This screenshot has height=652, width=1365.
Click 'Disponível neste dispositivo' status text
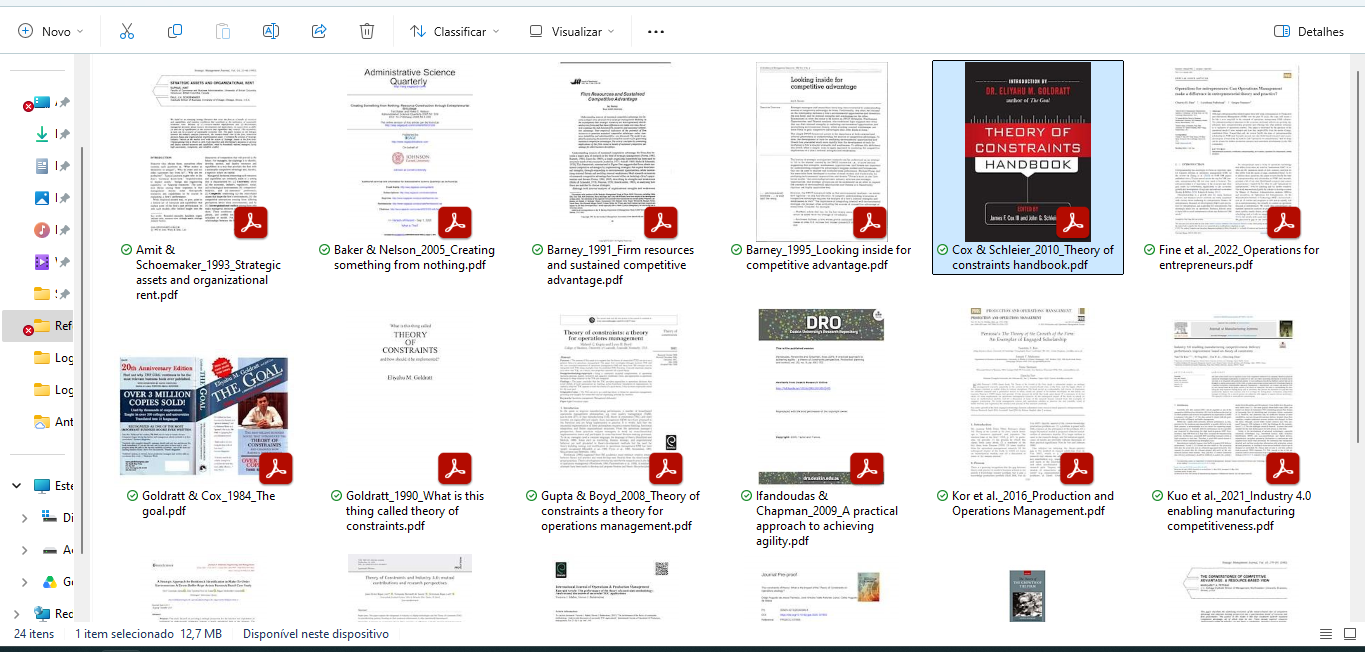click(316, 634)
